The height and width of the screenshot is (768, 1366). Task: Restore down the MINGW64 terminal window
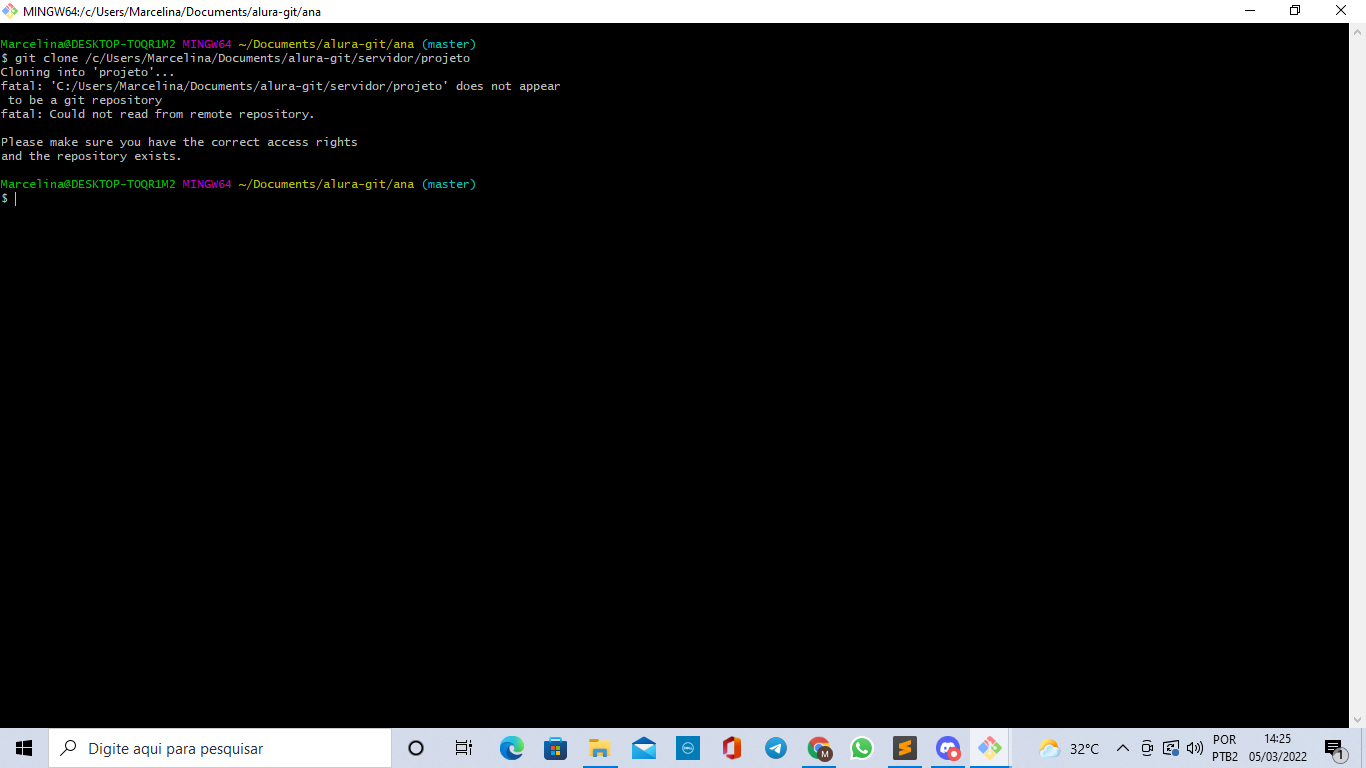[x=1295, y=11]
